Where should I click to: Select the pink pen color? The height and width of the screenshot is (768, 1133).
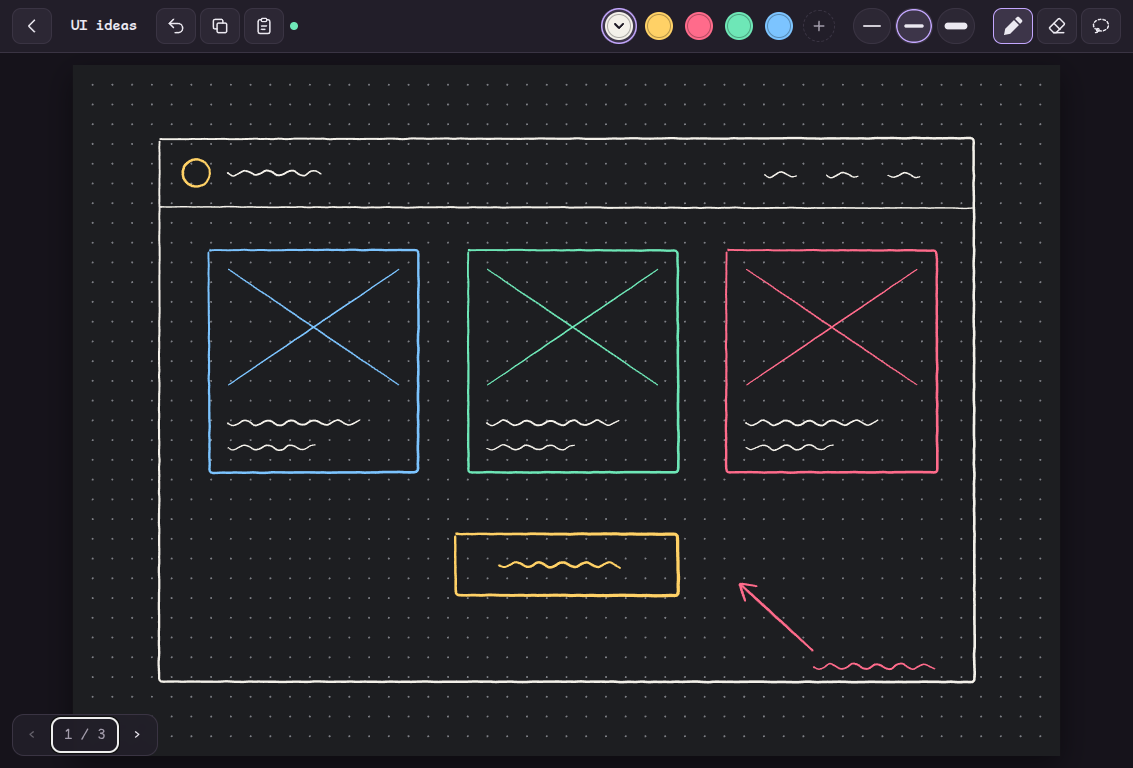click(699, 26)
